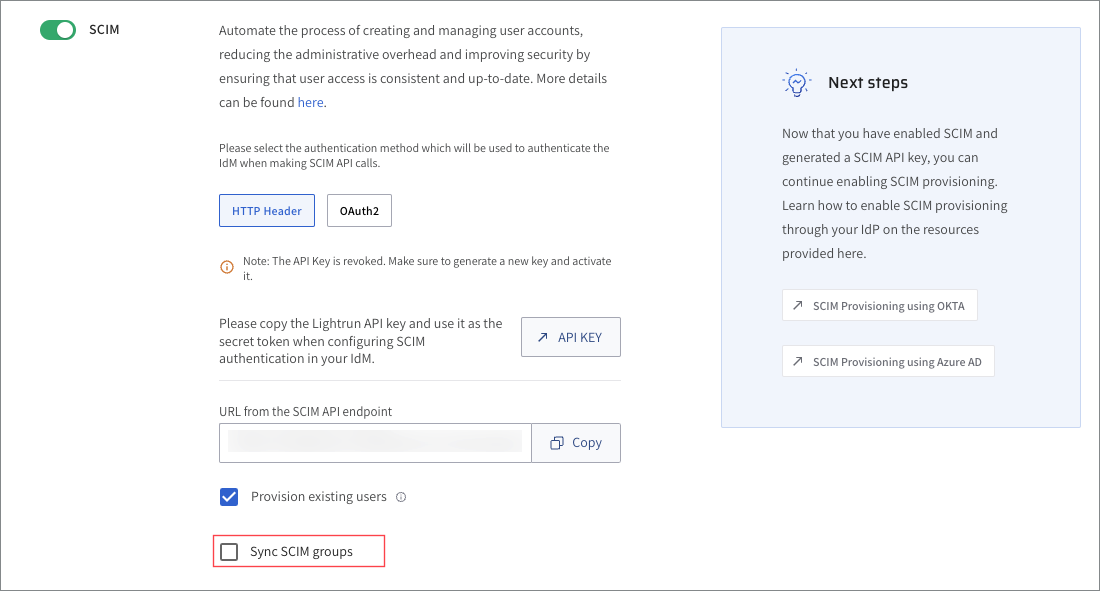The height and width of the screenshot is (591, 1100).
Task: Select HTTP Header authentication method
Action: (267, 211)
